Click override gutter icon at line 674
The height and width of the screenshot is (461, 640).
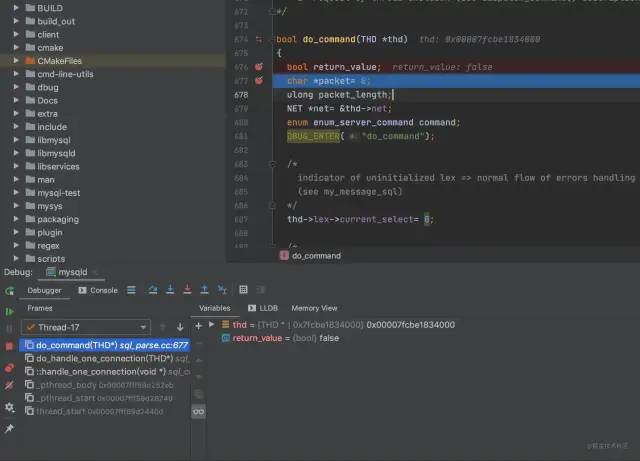pos(259,40)
